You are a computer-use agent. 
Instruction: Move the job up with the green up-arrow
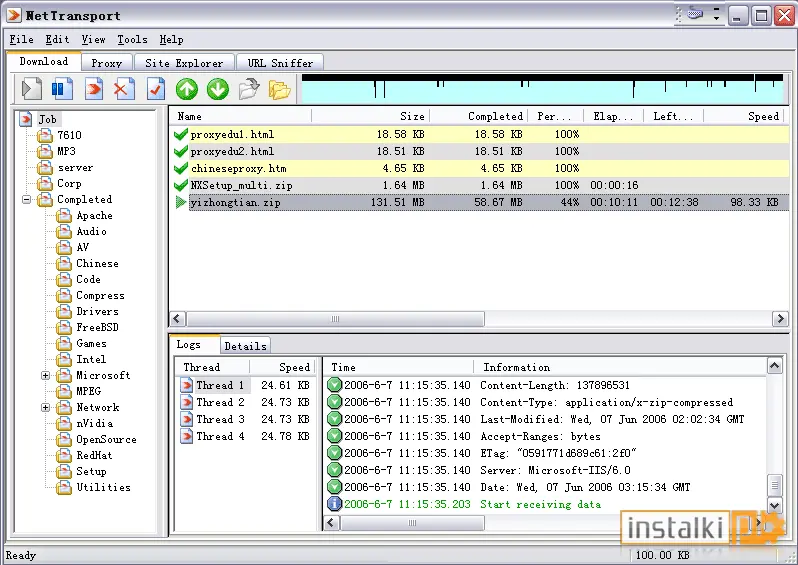pyautogui.click(x=187, y=89)
